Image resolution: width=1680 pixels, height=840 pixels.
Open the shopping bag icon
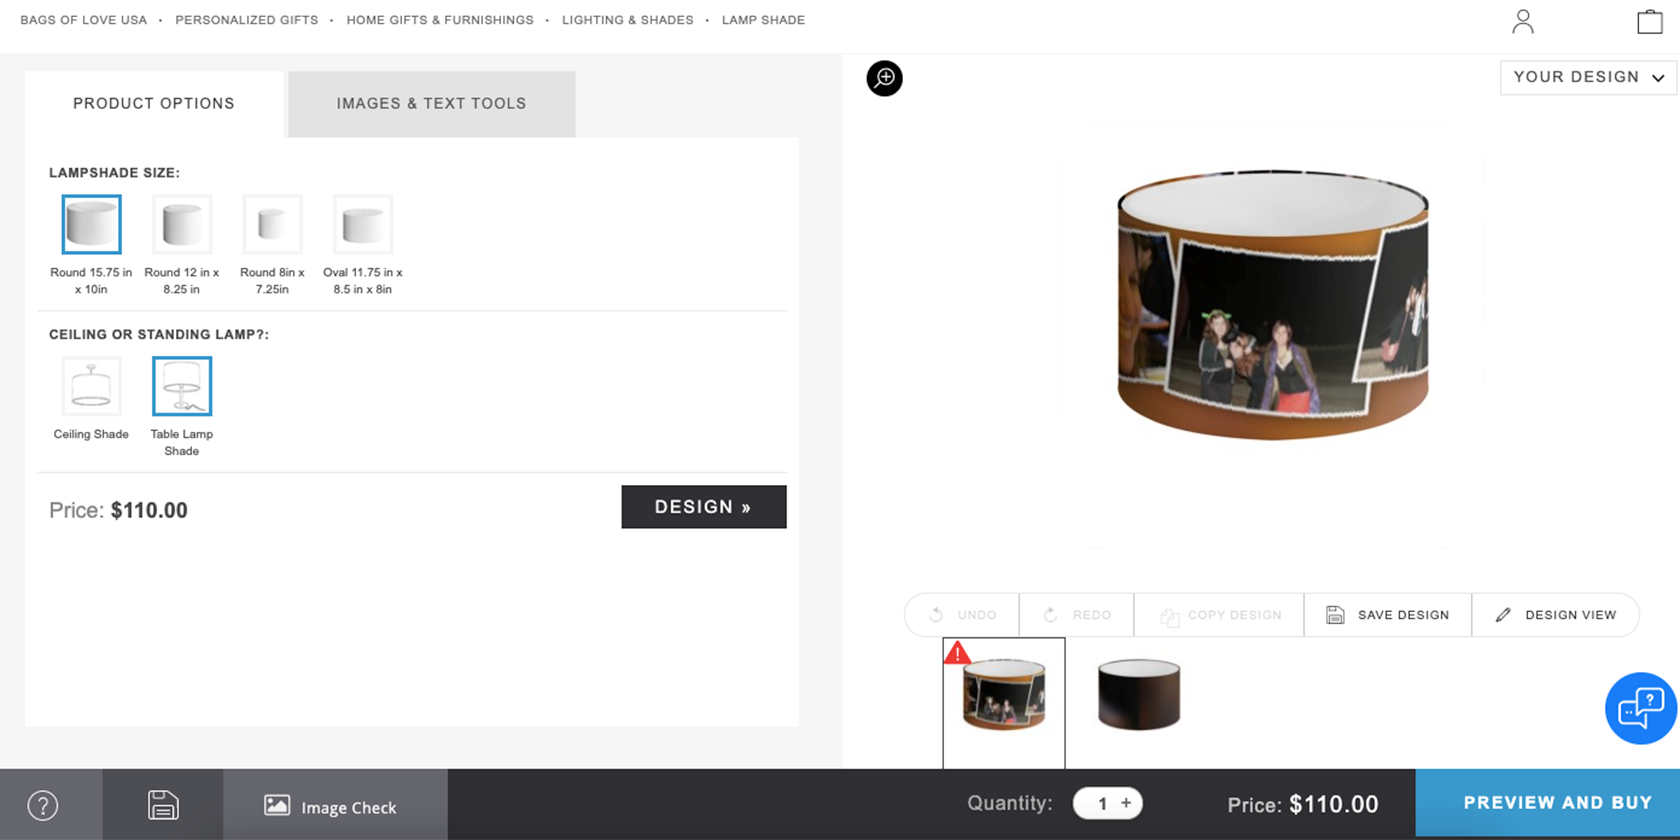tap(1649, 21)
